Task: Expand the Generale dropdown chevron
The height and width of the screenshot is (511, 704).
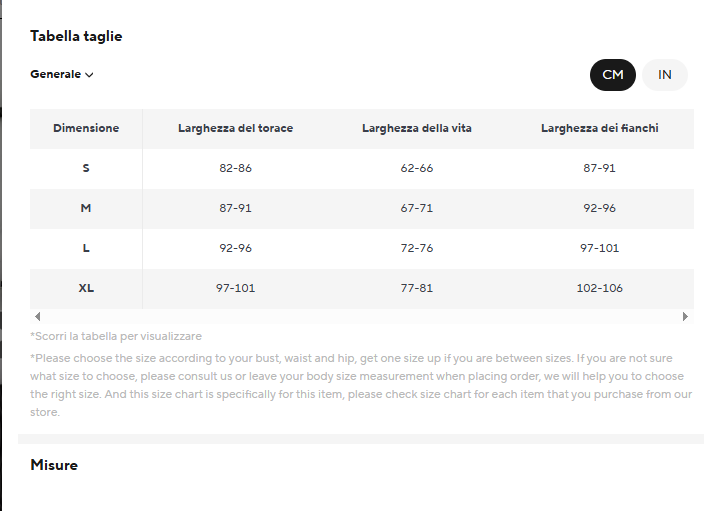Action: [89, 75]
